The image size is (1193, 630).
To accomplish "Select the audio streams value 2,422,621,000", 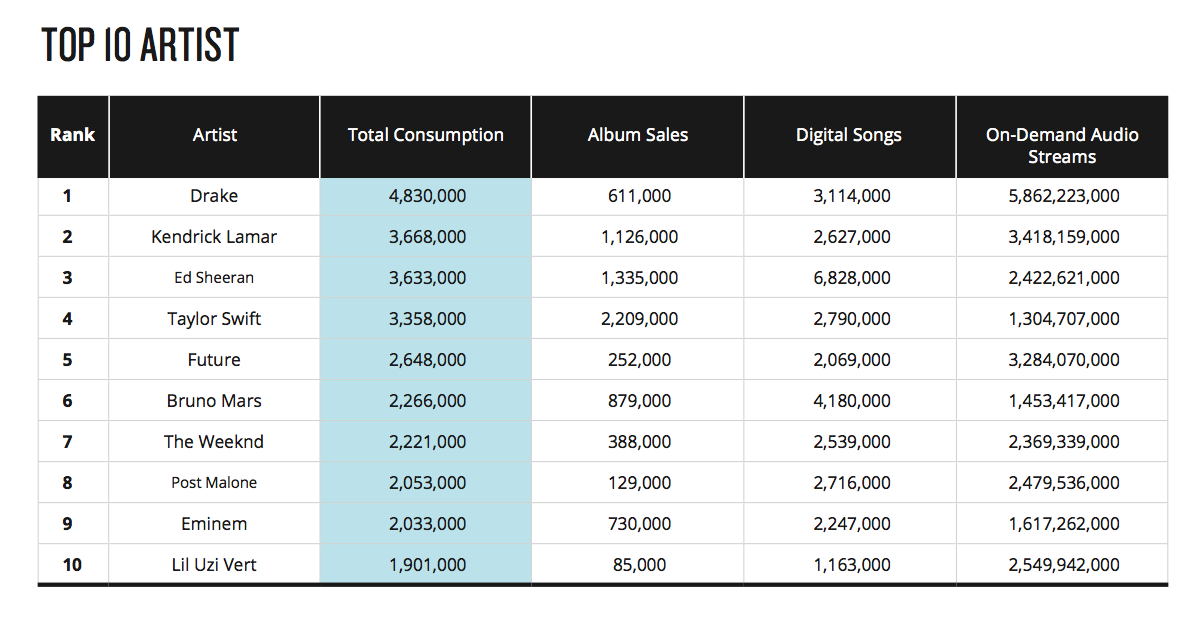I will [1064, 278].
